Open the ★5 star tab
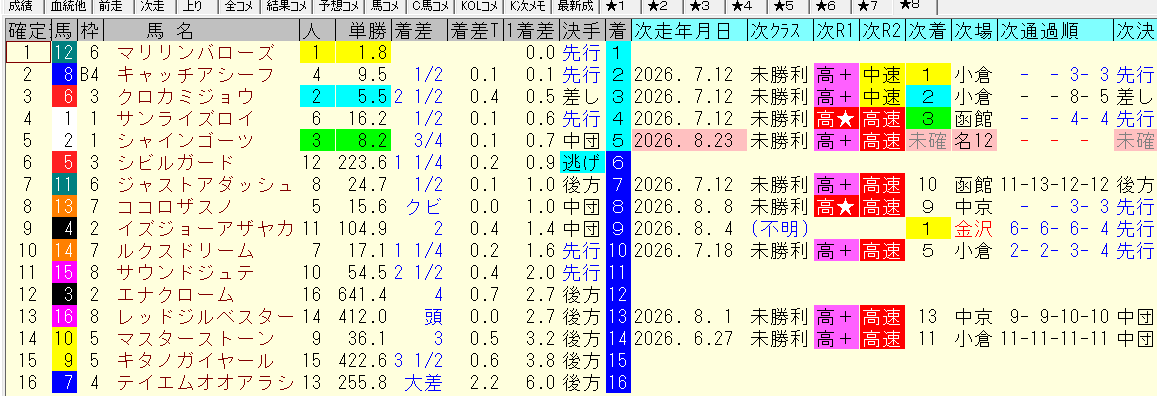The image size is (1157, 396). coord(785,7)
